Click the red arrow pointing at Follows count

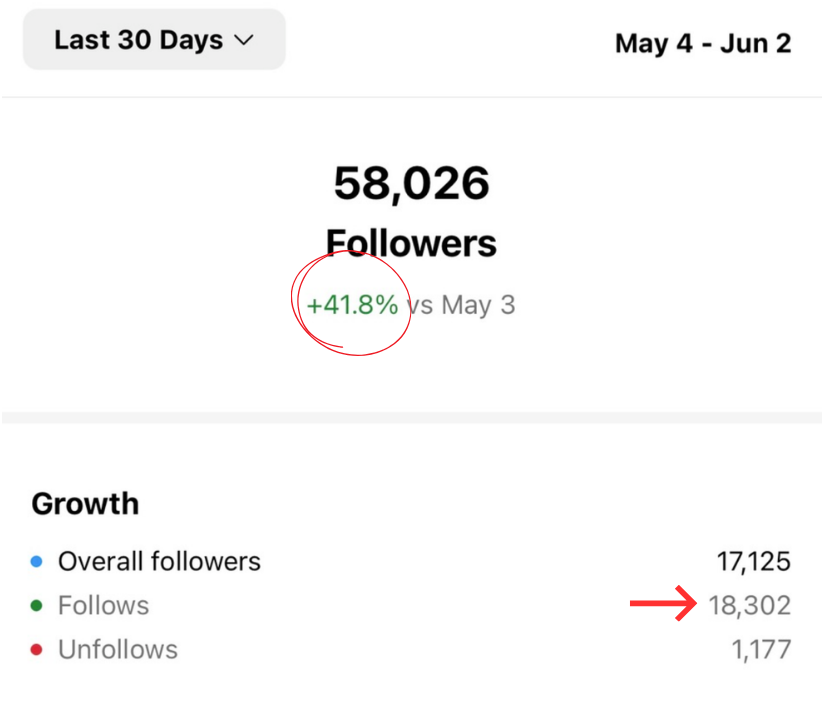[662, 604]
